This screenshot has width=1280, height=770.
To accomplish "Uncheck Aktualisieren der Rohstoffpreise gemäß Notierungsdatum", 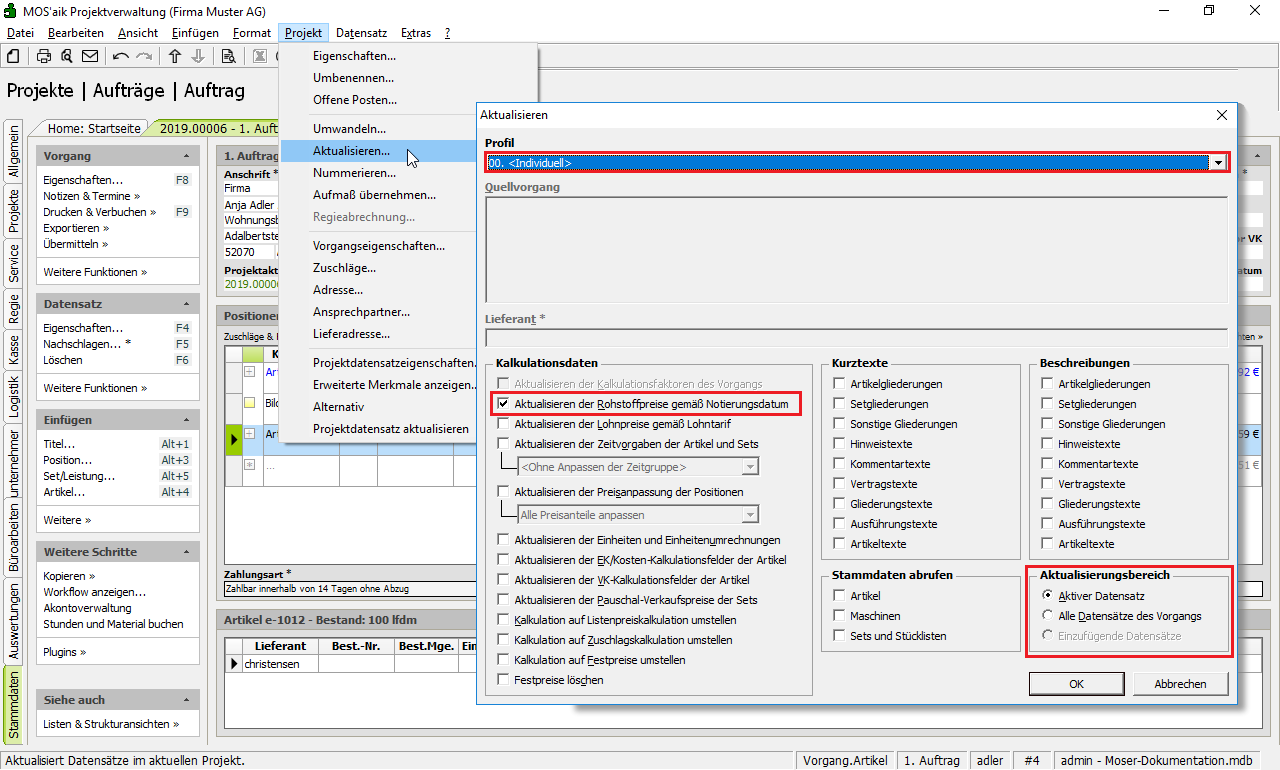I will point(504,404).
